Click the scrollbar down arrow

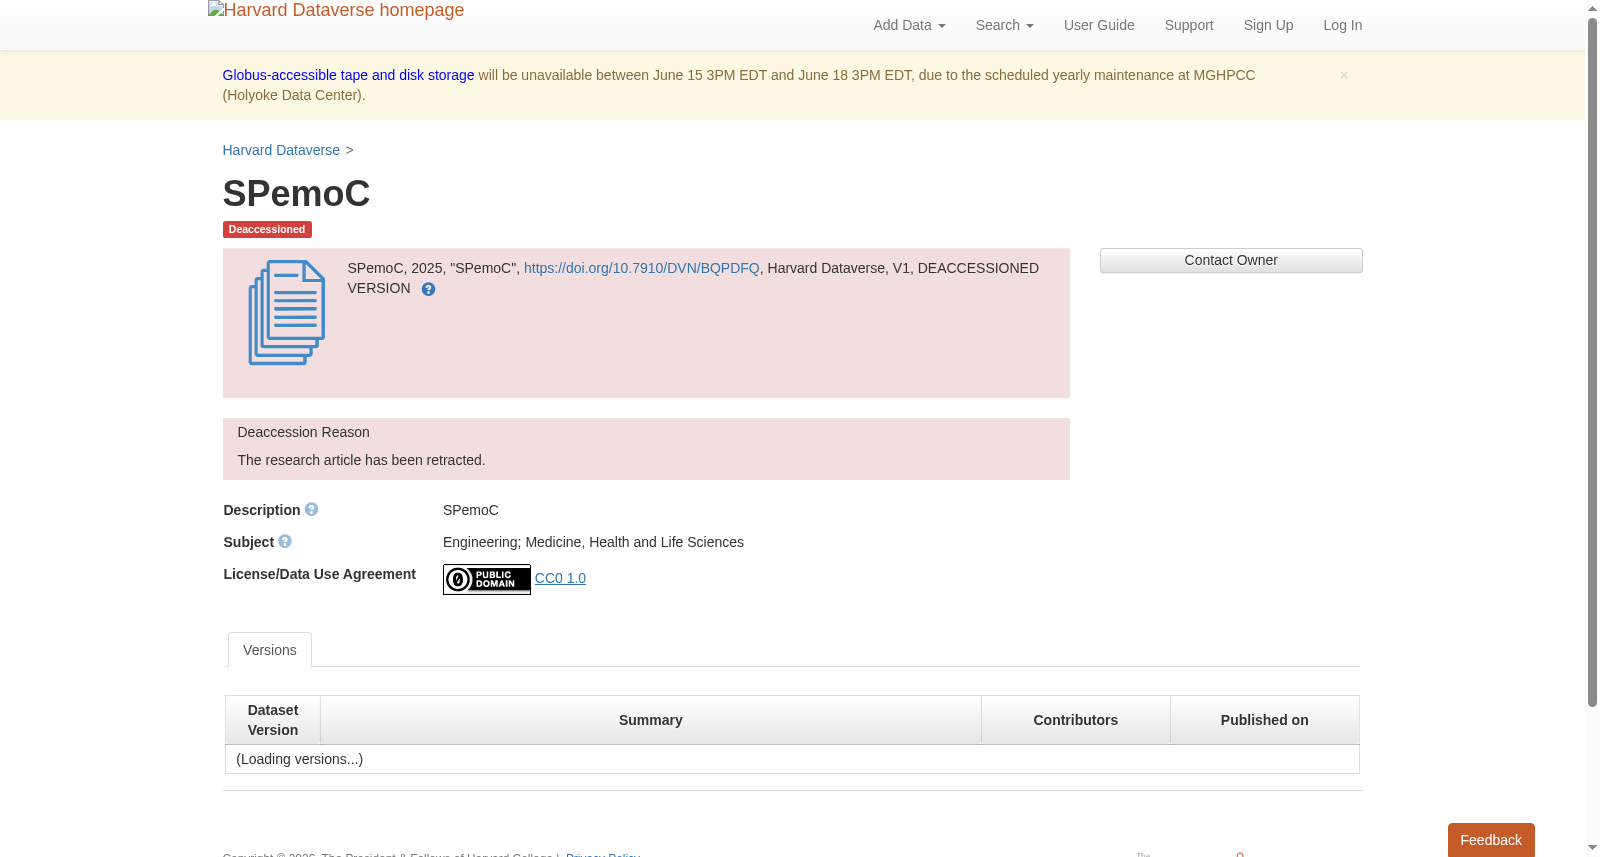click(1593, 848)
